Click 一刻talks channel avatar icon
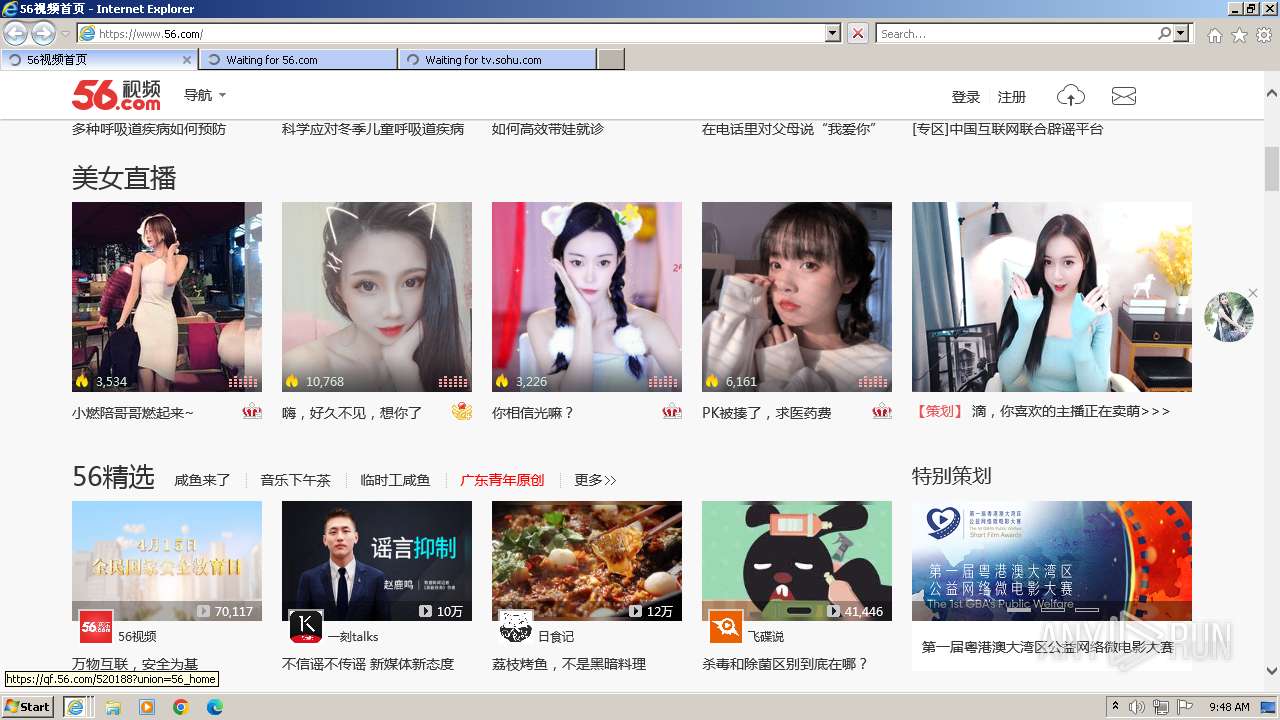Screen dimensions: 1280x720 [x=306, y=626]
